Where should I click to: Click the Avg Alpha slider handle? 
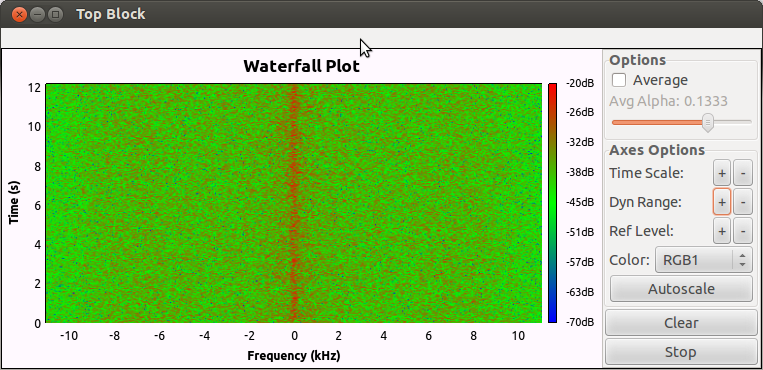coord(708,123)
